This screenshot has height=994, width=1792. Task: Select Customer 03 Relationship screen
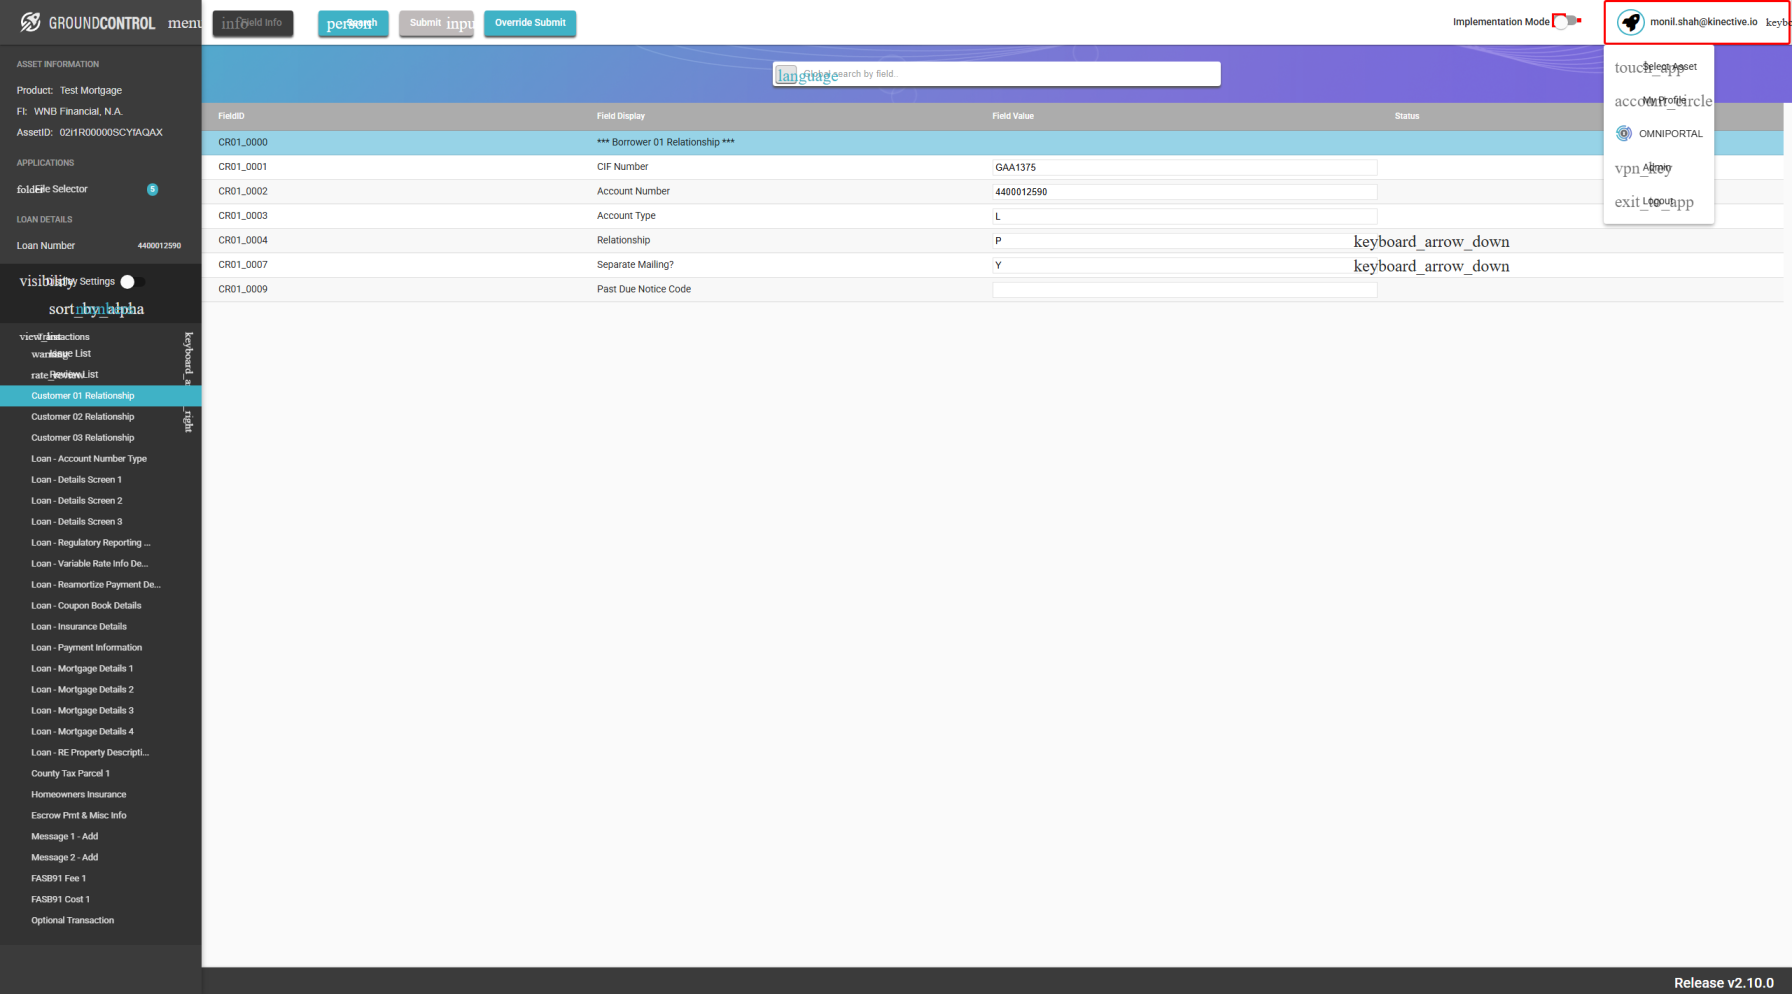coord(82,438)
